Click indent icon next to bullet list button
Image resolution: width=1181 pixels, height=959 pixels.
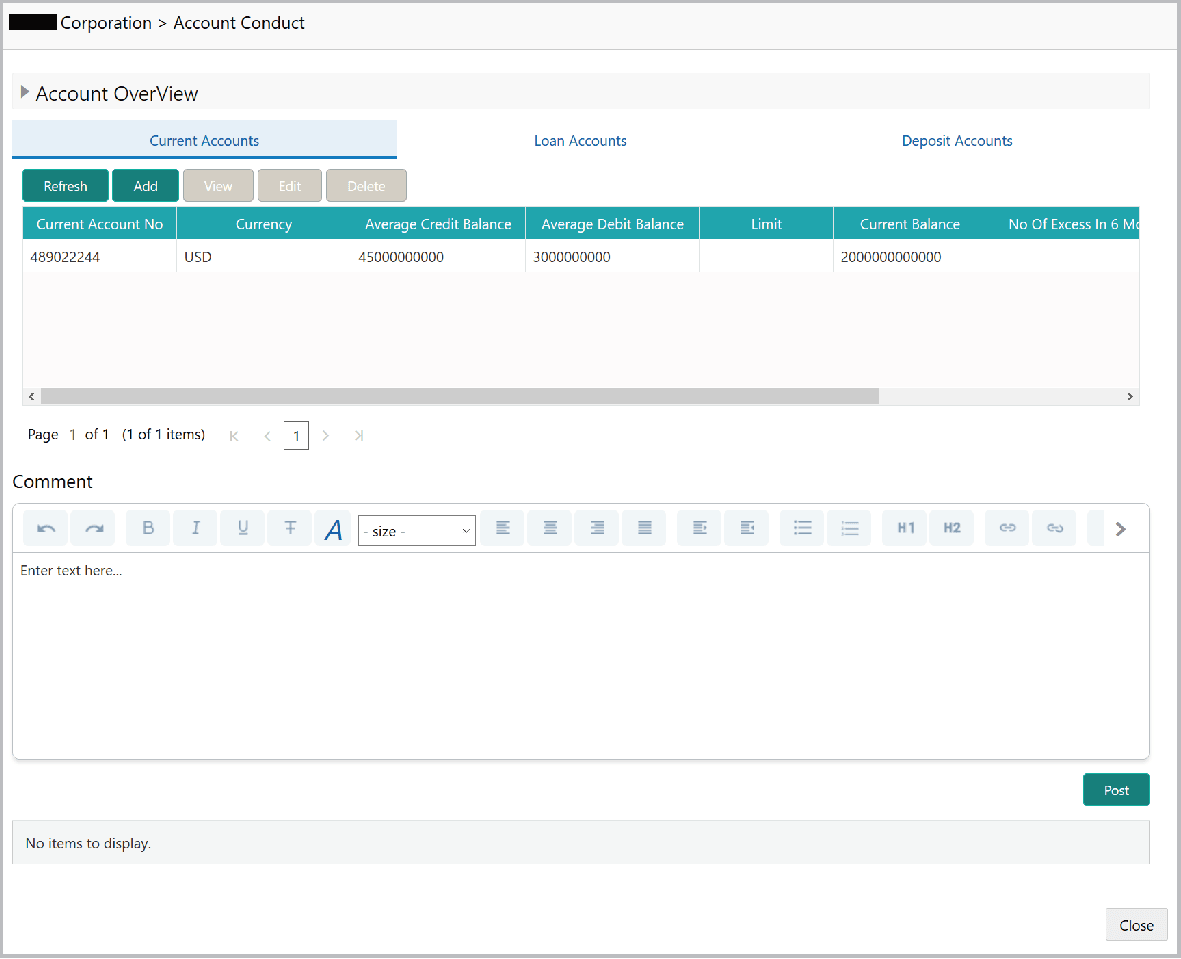point(746,528)
